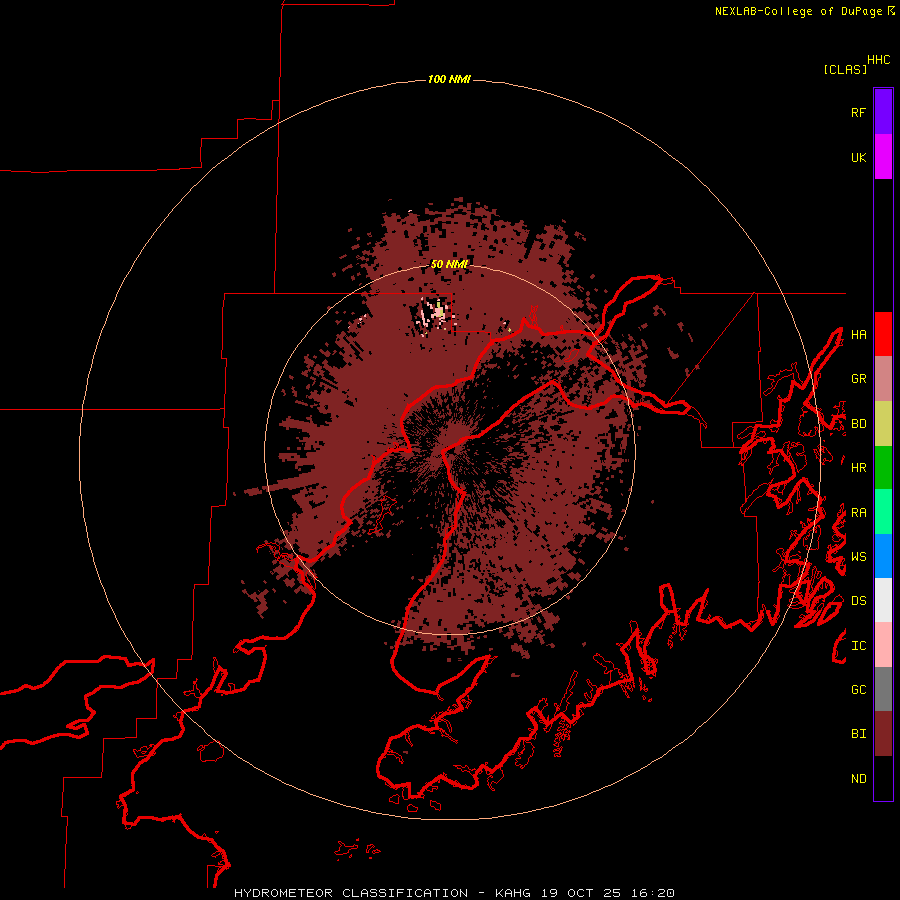Click the HA legend label
This screenshot has width=900, height=900.
858,335
